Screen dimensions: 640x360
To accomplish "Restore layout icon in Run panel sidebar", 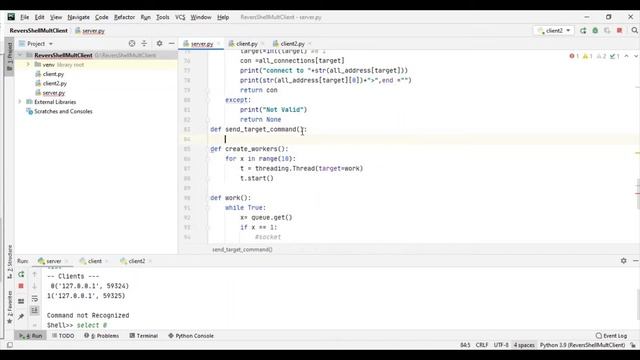I will pos(21,301).
